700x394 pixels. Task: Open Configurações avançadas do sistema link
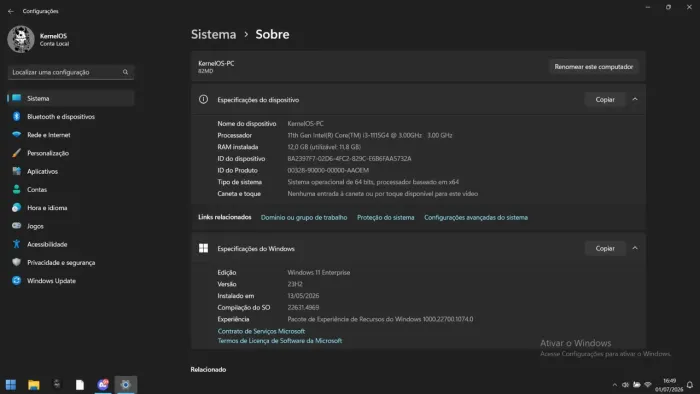[x=476, y=217]
